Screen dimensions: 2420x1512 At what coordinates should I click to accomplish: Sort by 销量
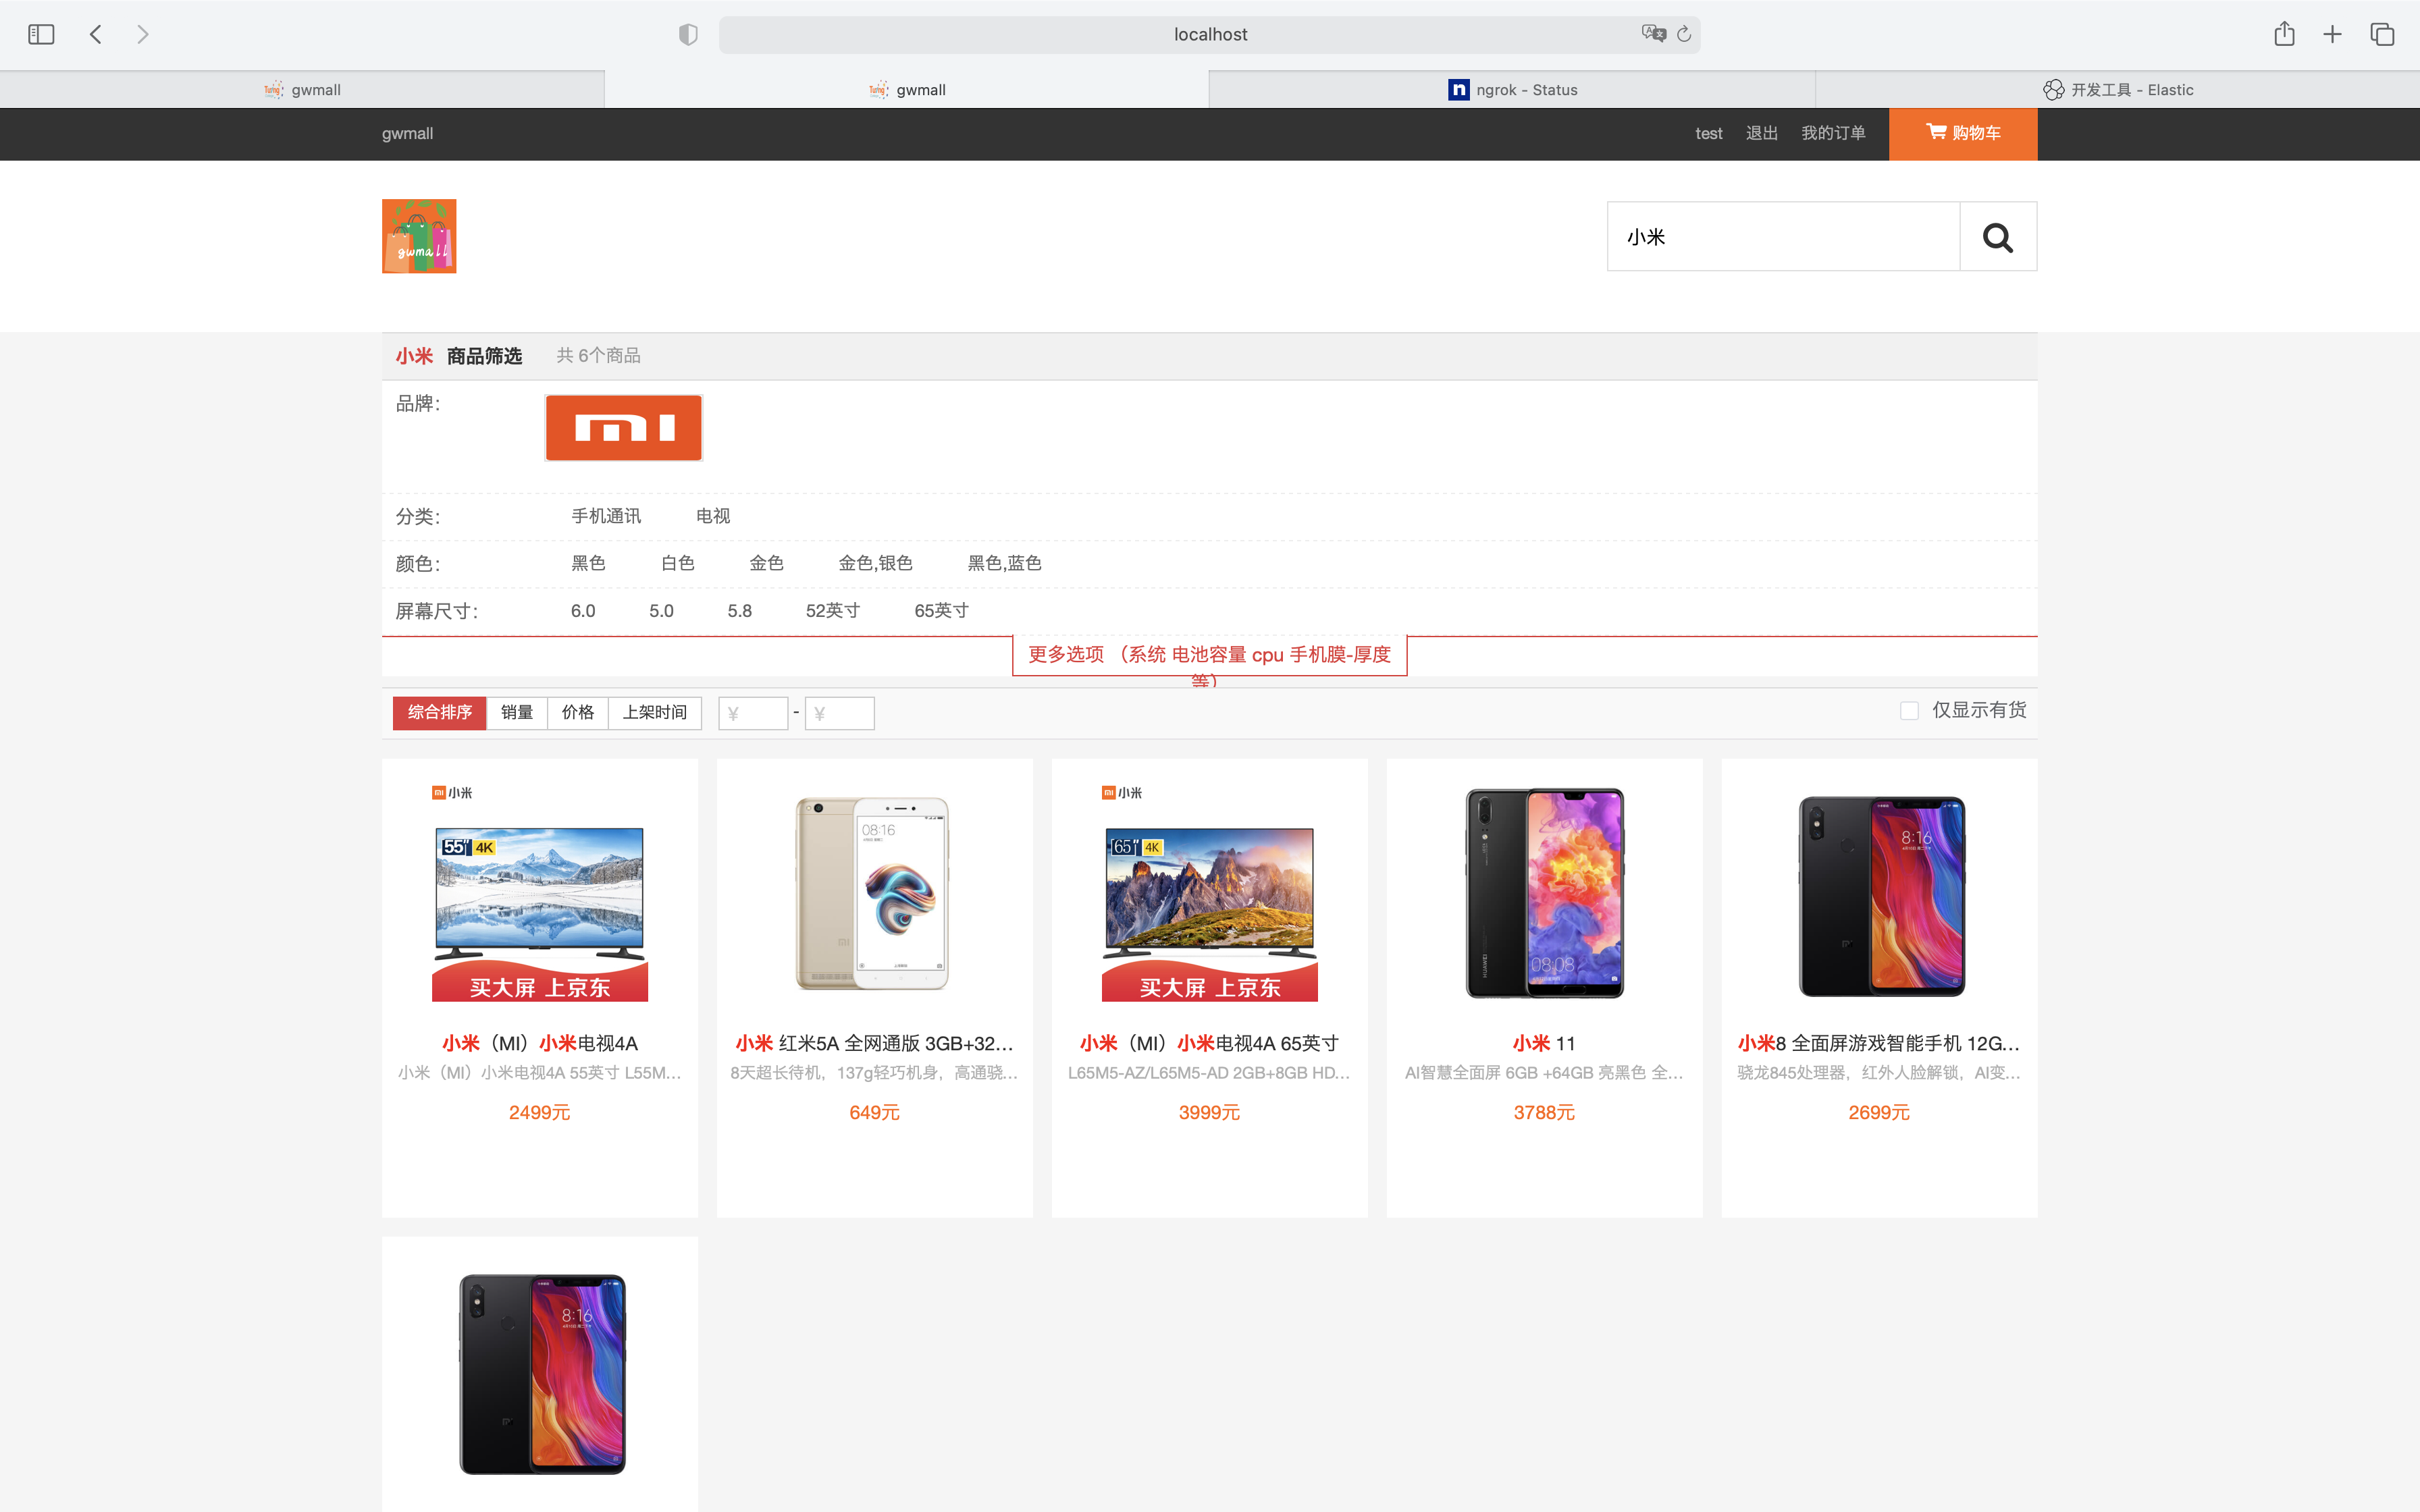click(x=517, y=713)
